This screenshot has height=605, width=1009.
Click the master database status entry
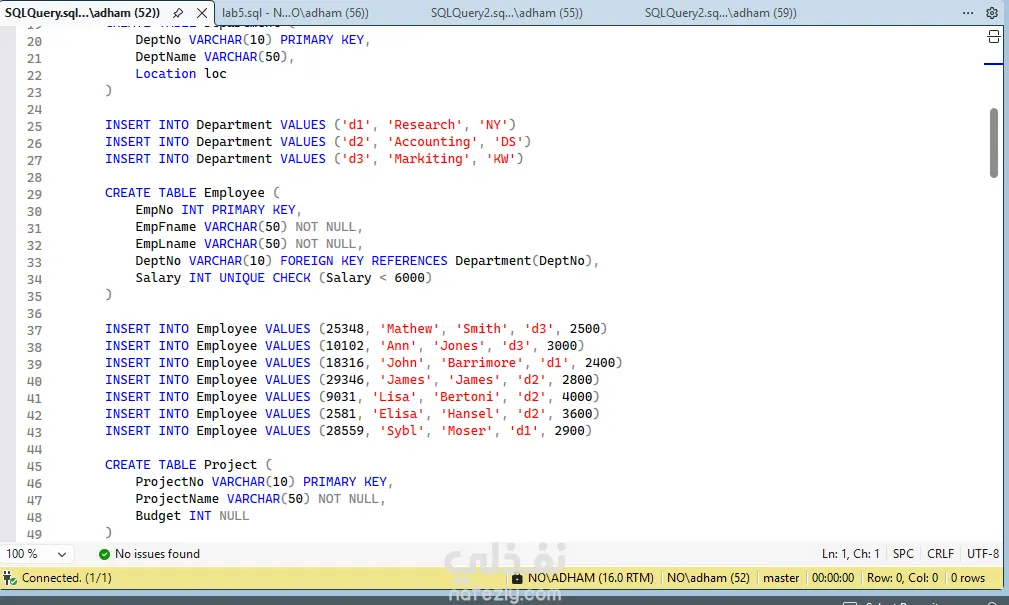tap(781, 578)
